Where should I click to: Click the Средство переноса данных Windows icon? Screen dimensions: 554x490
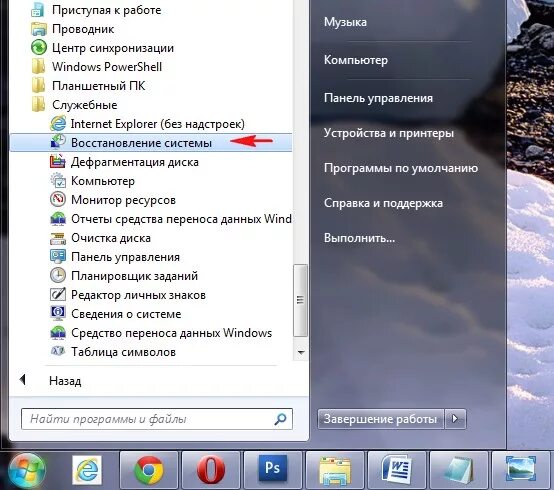point(58,332)
